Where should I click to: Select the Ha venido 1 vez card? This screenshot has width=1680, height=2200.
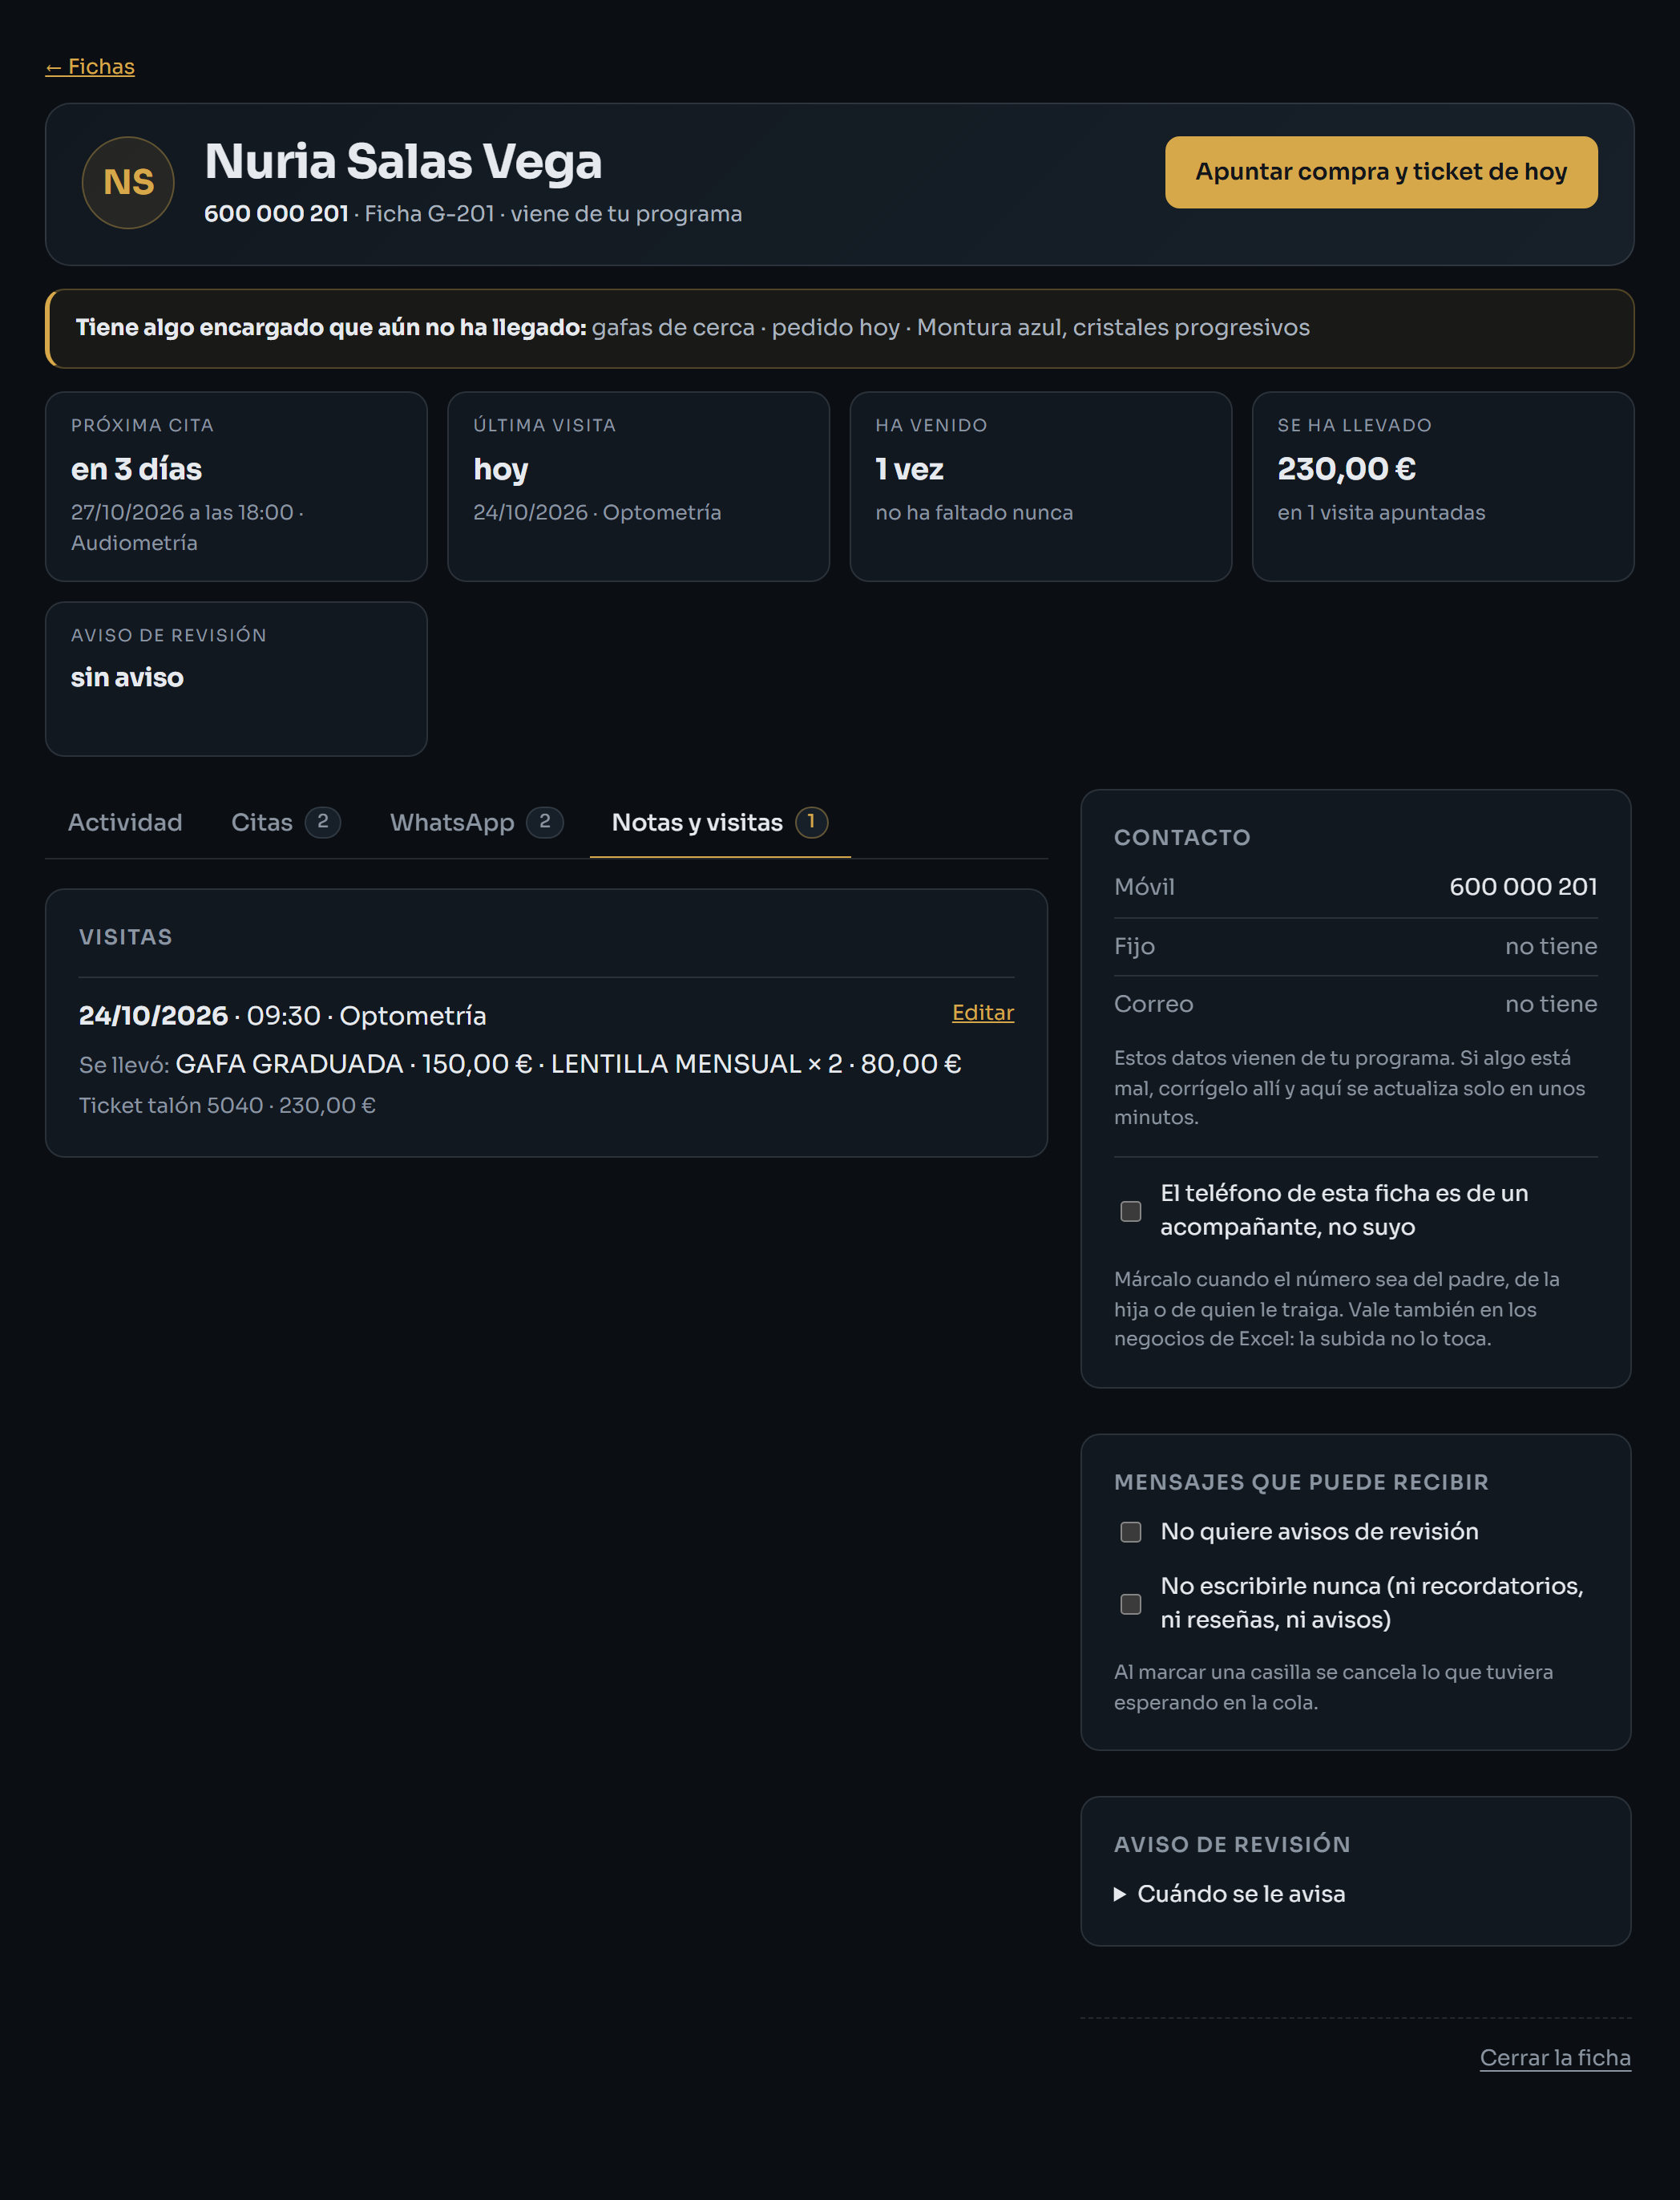tap(1040, 486)
